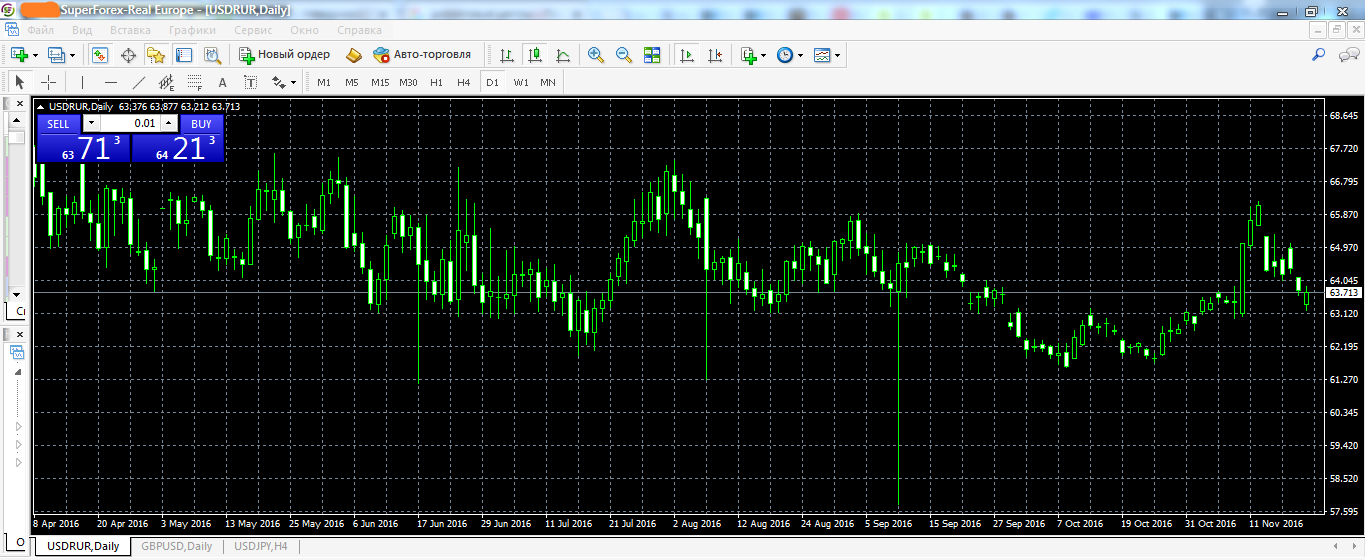Draw a trendline with the diagonal line tool

click(139, 82)
